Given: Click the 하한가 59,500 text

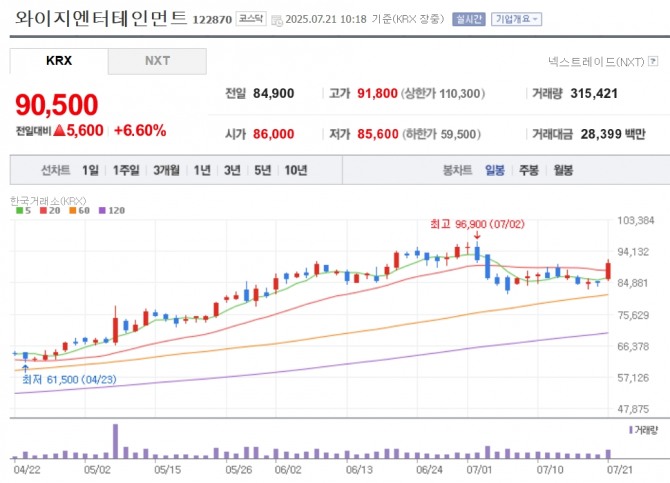Looking at the screenshot, I should (441, 134).
